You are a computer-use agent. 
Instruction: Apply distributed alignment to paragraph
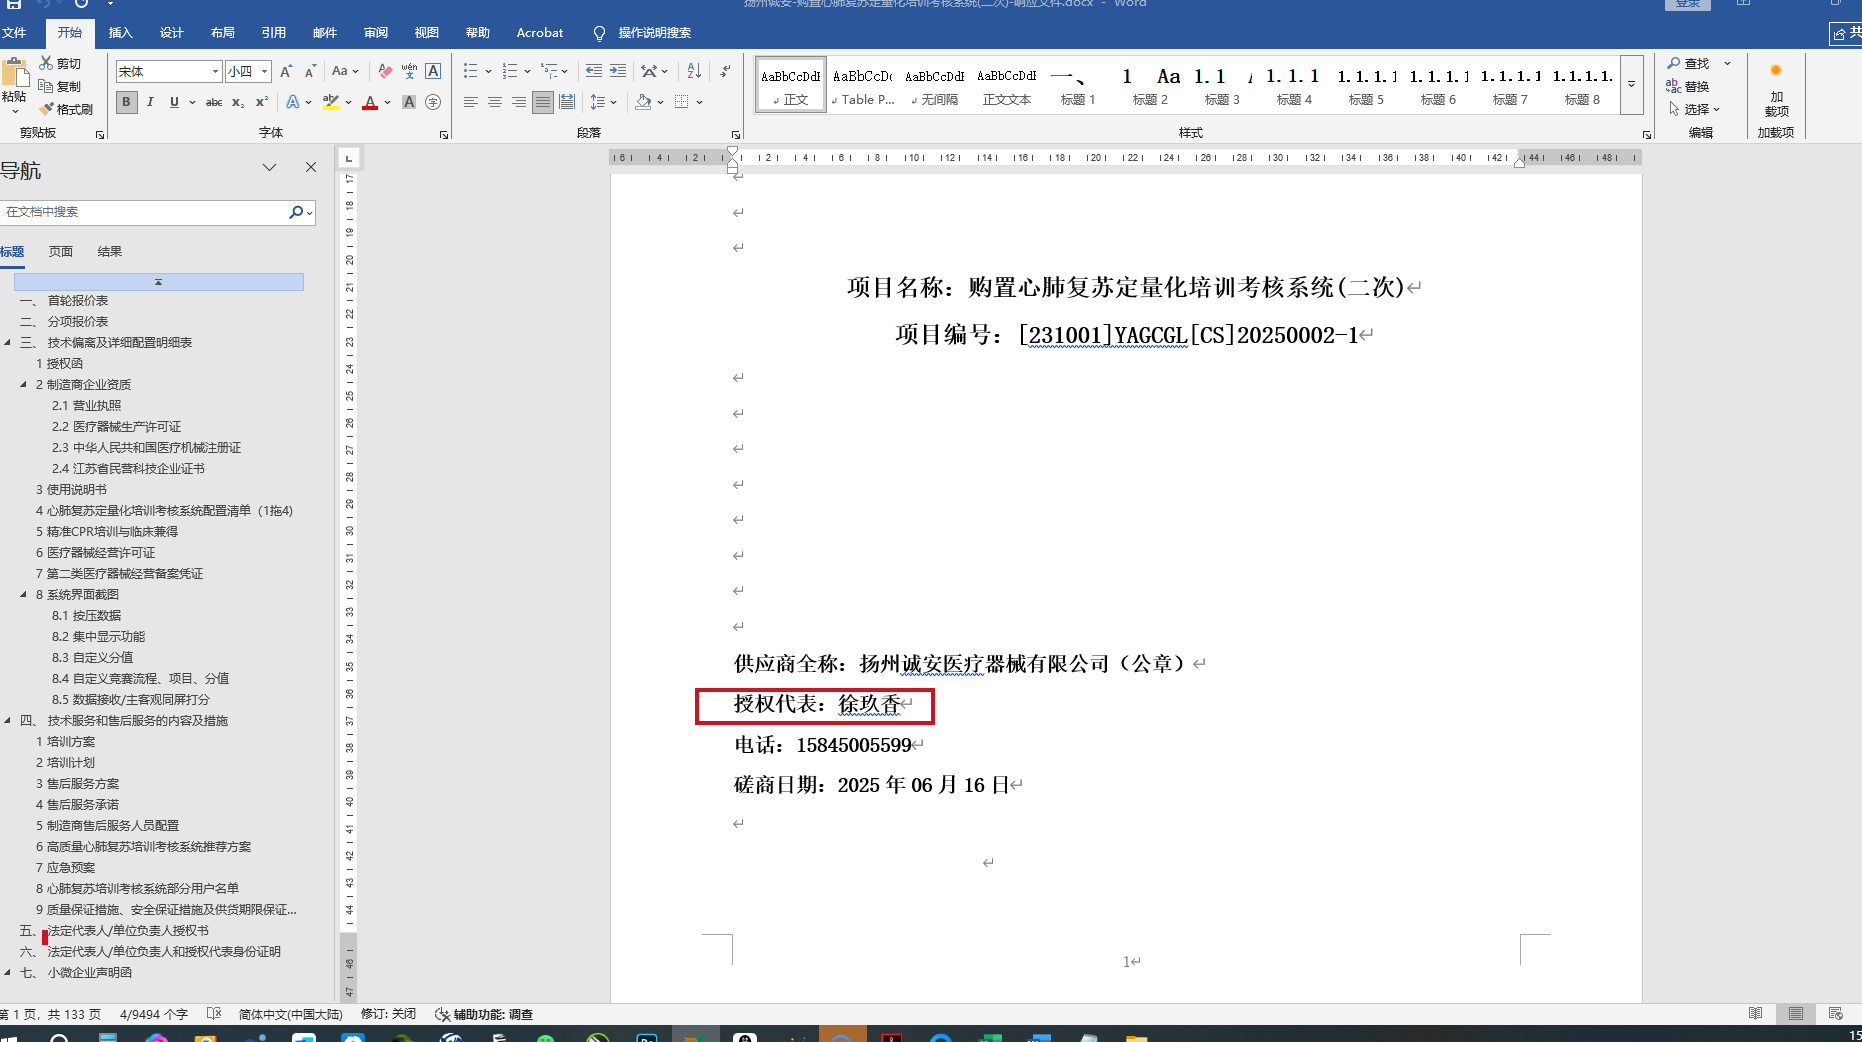pos(567,102)
